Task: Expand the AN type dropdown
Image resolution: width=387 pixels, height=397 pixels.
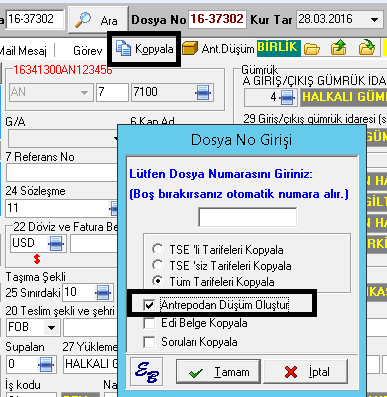Action: (85, 92)
